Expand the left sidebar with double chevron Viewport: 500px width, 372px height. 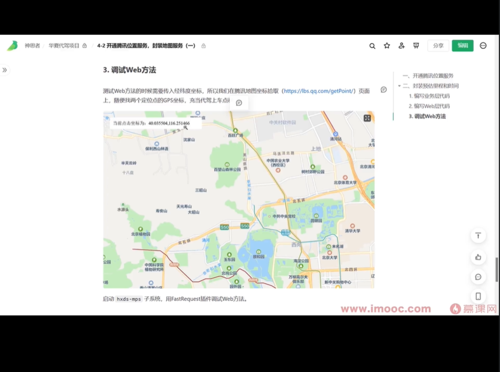click(5, 70)
